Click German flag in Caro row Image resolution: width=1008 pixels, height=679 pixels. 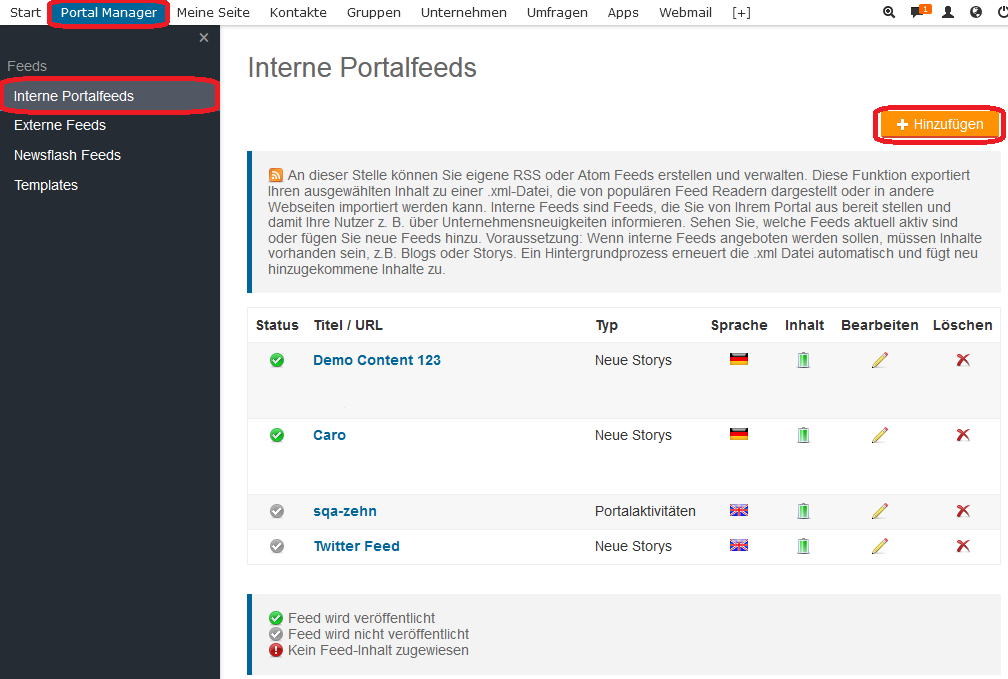pyautogui.click(x=739, y=435)
